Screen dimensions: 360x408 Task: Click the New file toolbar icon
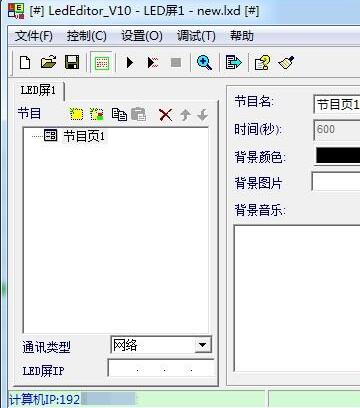[25, 63]
